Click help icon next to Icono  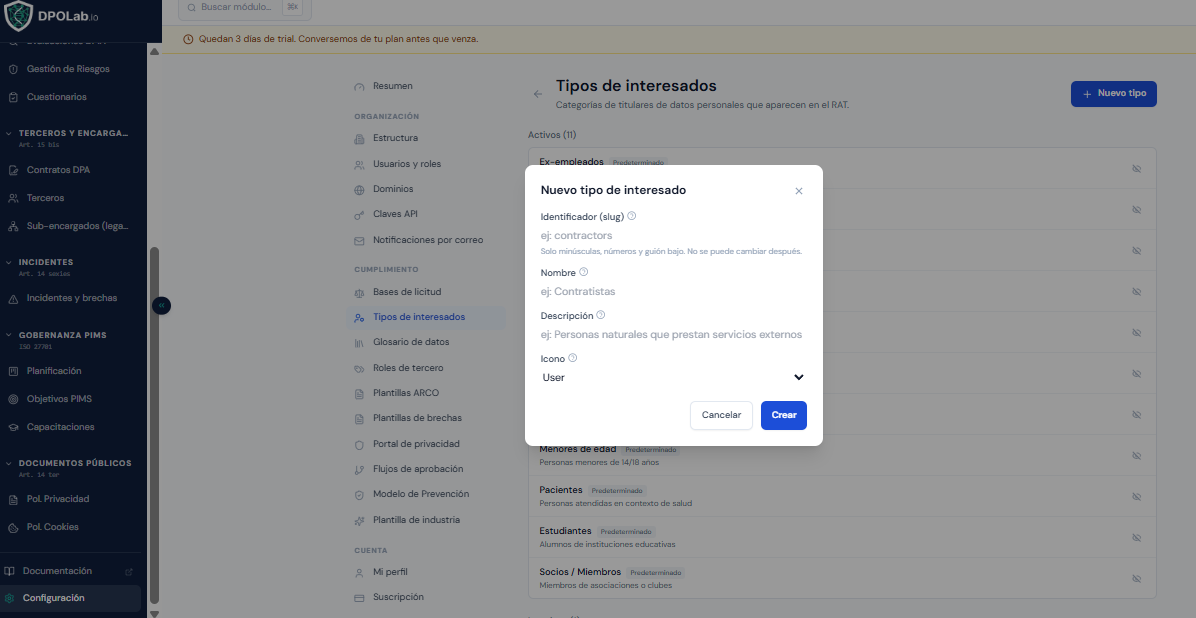coord(573,357)
